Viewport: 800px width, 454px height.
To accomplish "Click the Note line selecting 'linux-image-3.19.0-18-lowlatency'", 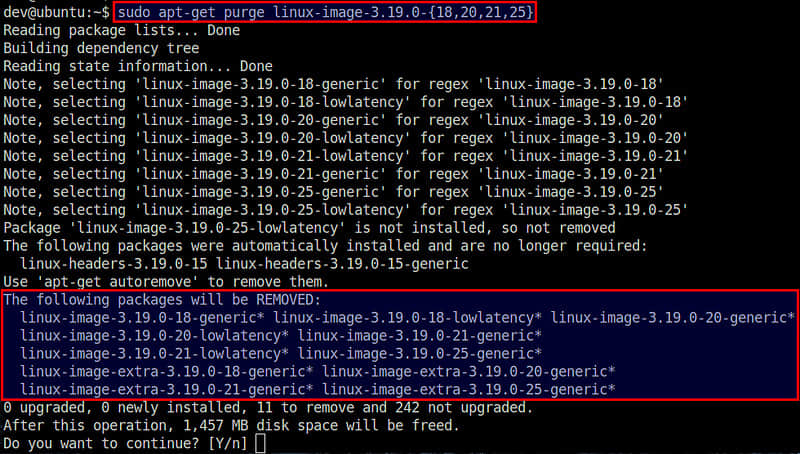I will (345, 102).
